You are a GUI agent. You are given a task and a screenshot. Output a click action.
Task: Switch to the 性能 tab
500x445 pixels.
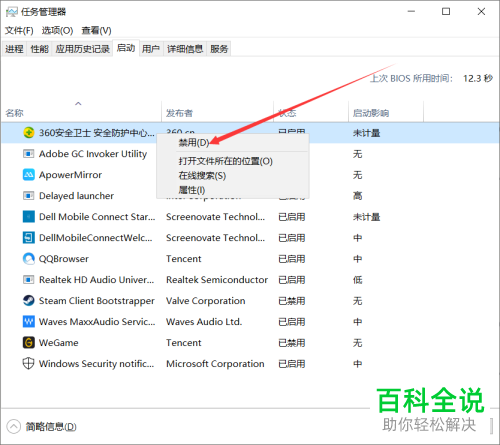pyautogui.click(x=39, y=49)
